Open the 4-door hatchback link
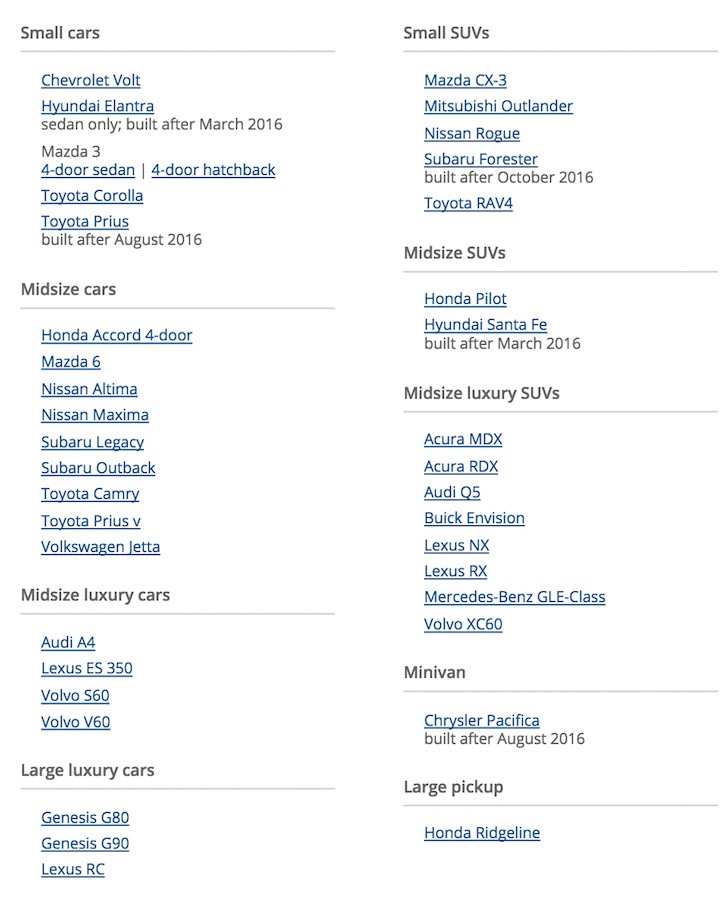 [213, 170]
